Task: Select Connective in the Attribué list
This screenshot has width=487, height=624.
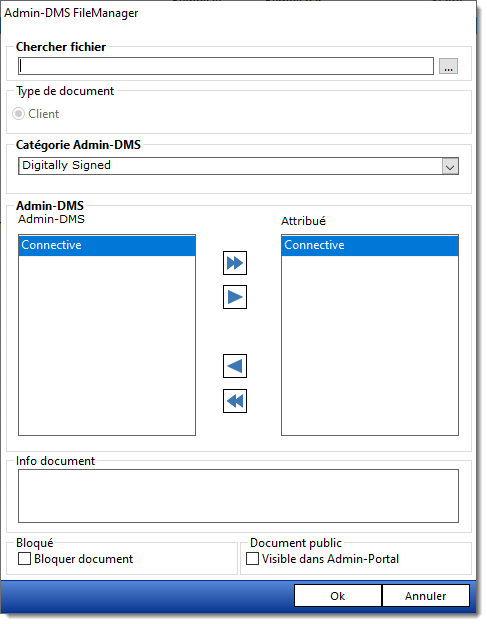Action: [370, 245]
